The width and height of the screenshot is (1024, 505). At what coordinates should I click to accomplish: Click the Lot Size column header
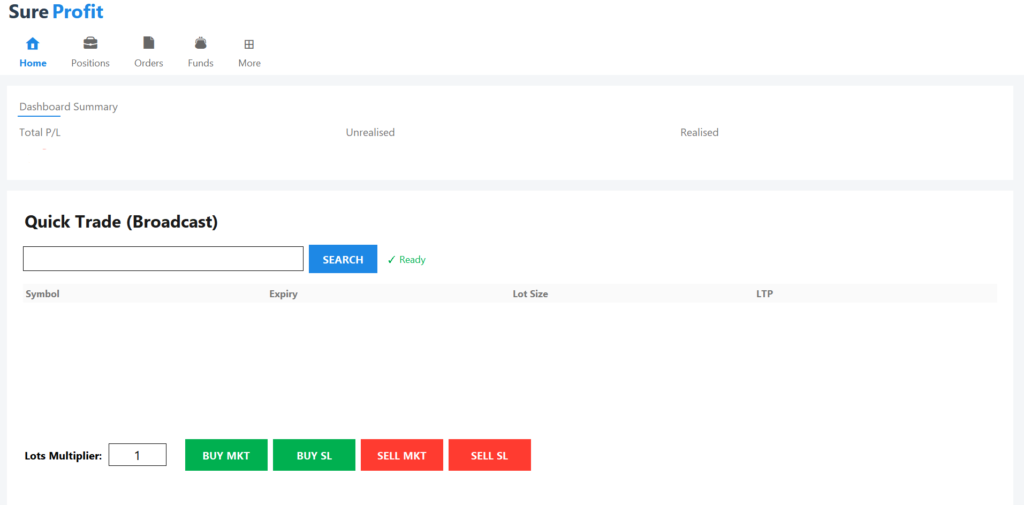tap(530, 294)
